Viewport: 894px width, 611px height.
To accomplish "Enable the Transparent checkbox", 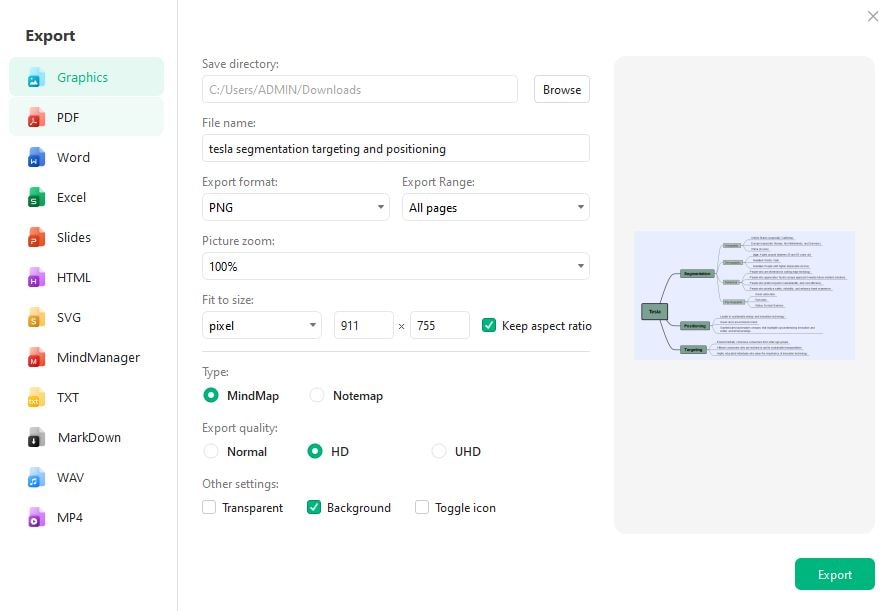I will [209, 507].
